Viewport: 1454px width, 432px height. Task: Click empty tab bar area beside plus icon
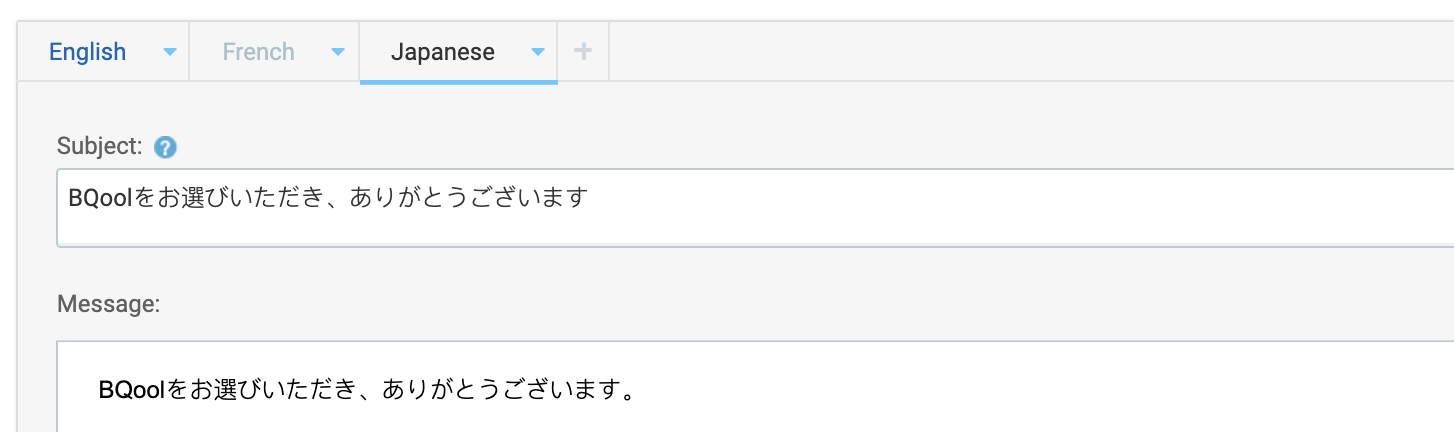click(x=1030, y=51)
